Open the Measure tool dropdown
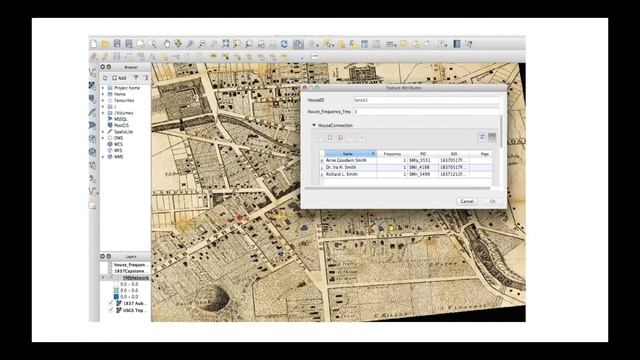This screenshot has height=360, width=640. (x=395, y=45)
